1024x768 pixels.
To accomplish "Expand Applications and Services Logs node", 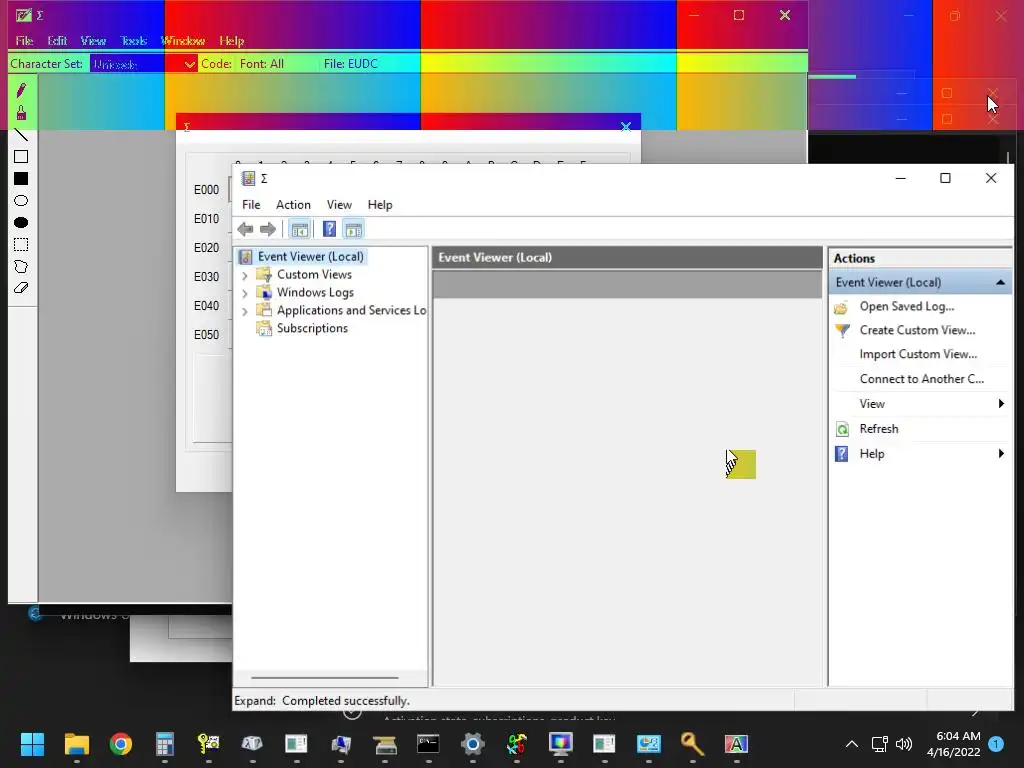I will click(x=245, y=312).
